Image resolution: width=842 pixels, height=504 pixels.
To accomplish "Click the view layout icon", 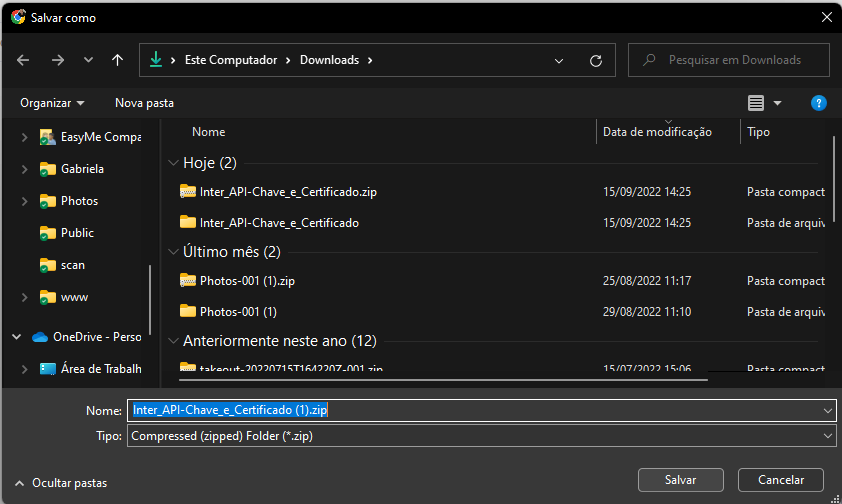I will pos(756,103).
